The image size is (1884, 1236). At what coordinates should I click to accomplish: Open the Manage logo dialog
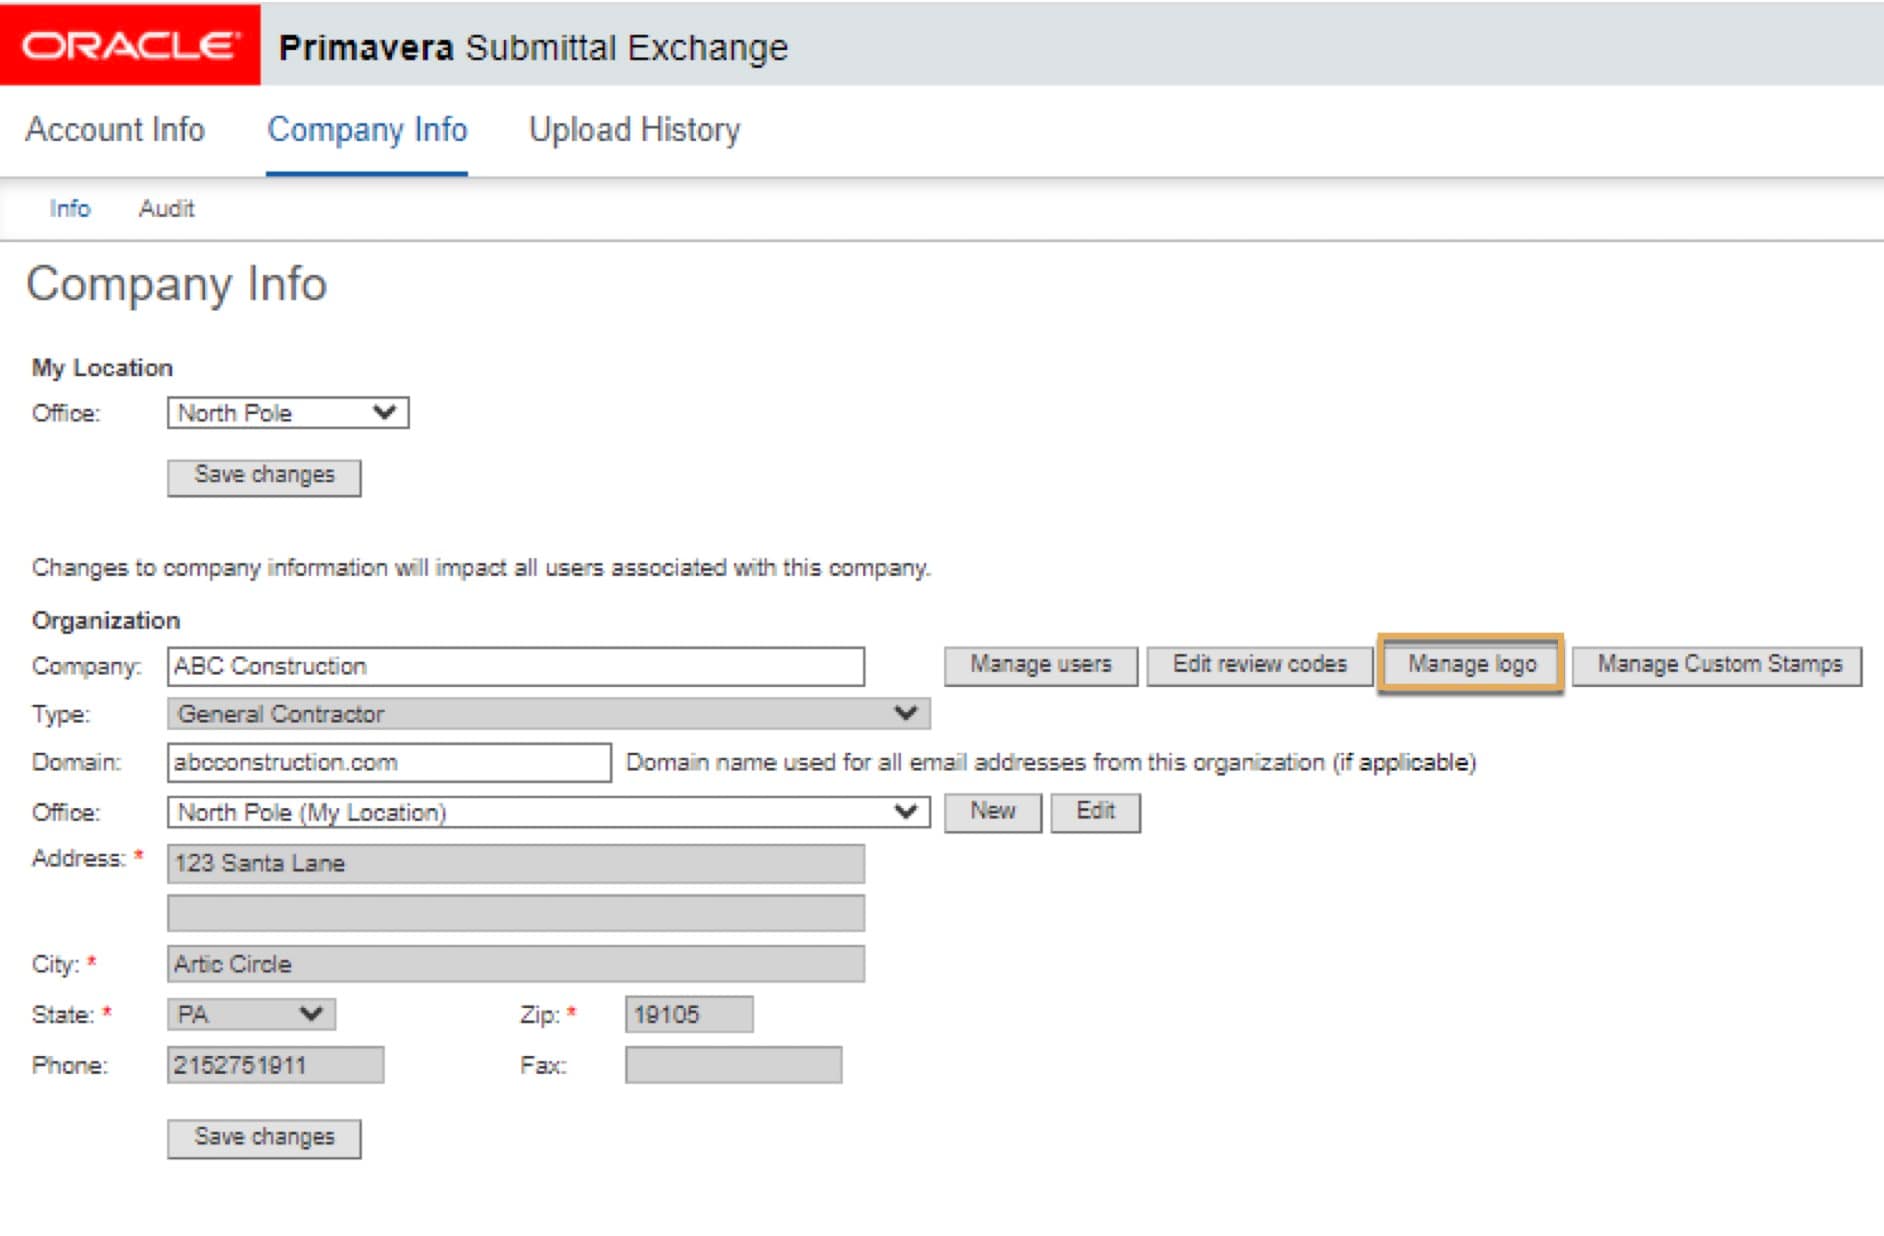point(1471,664)
